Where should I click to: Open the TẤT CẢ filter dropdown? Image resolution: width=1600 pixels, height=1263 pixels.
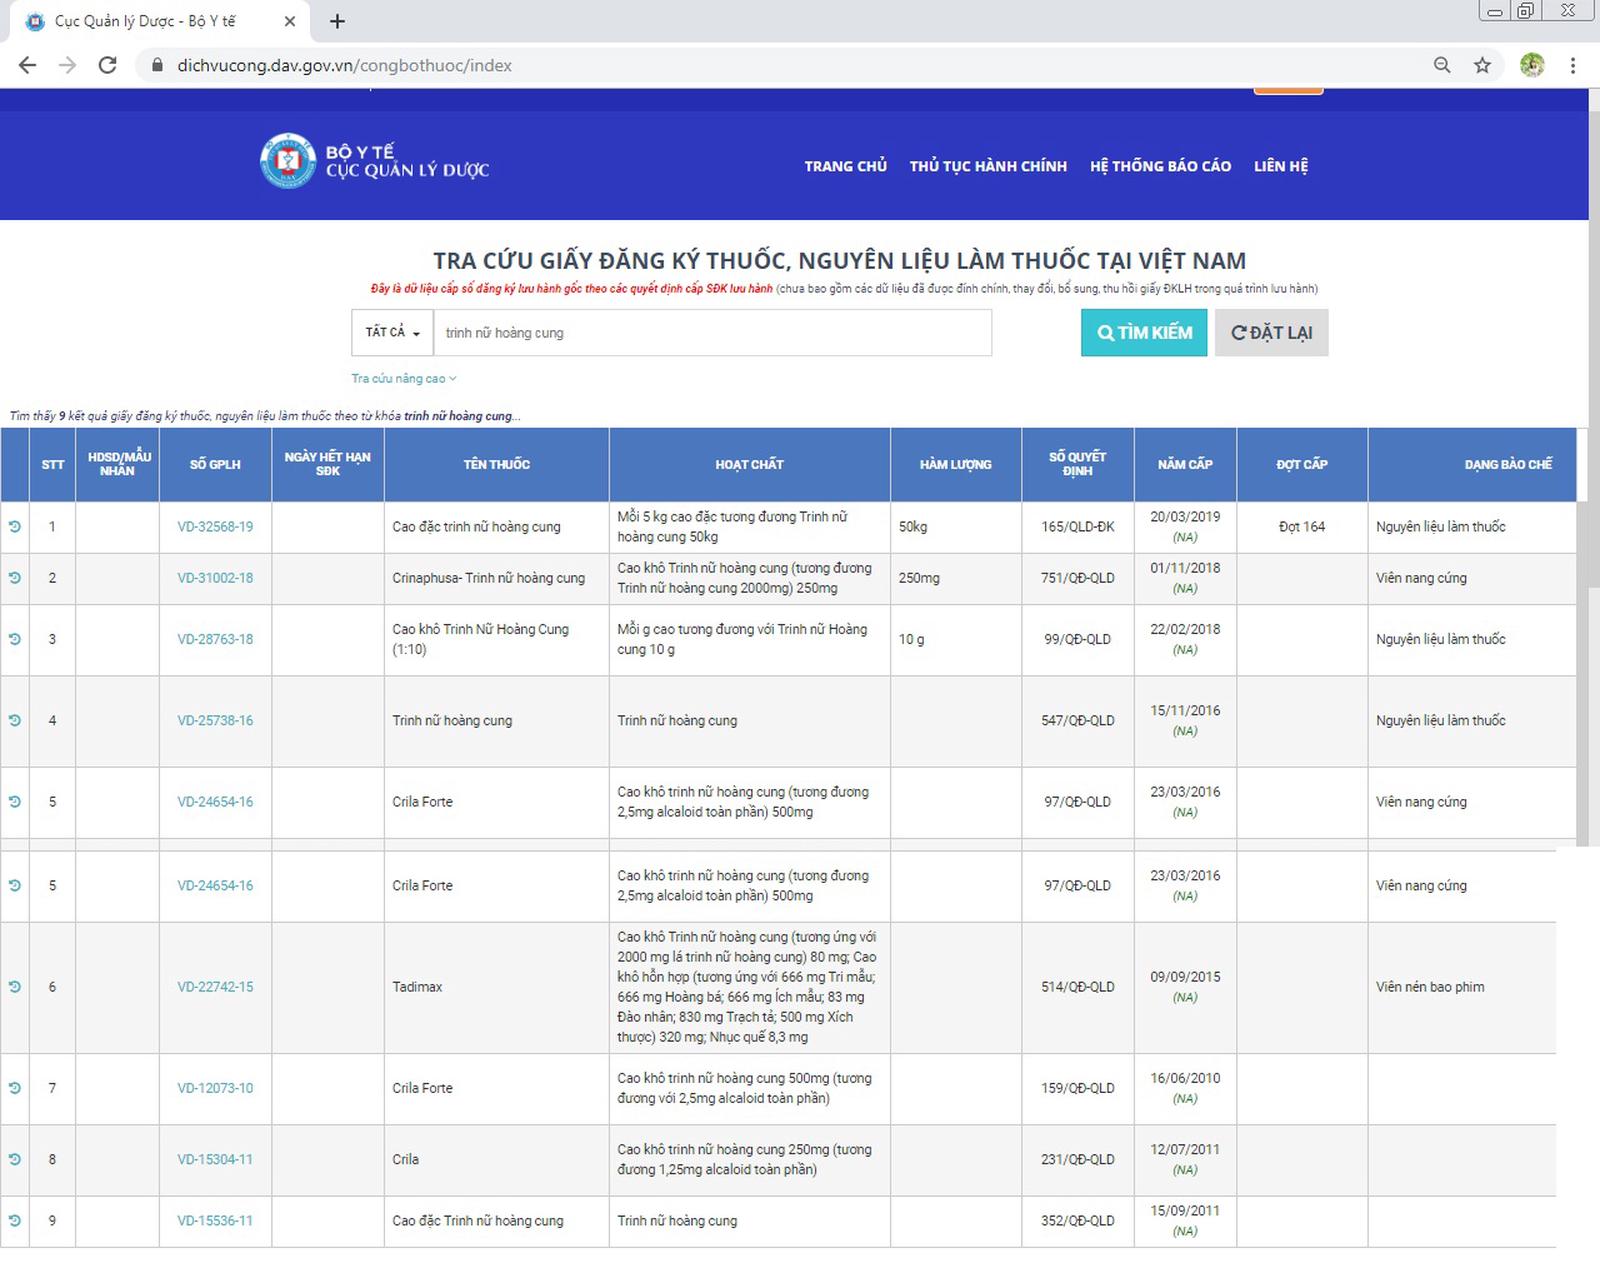392,333
